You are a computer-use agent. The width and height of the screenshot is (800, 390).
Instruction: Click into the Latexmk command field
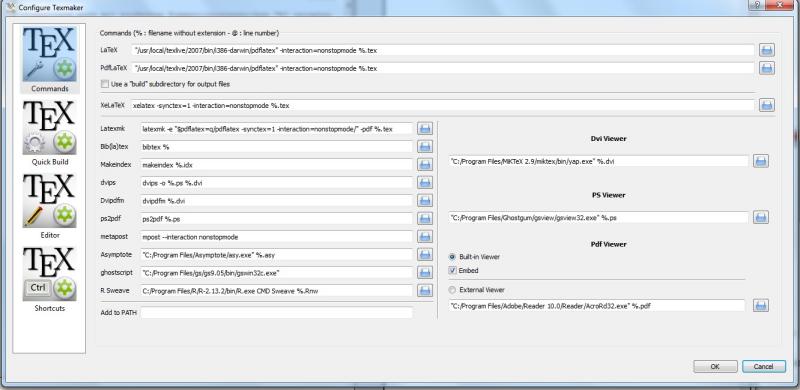pyautogui.click(x=276, y=129)
